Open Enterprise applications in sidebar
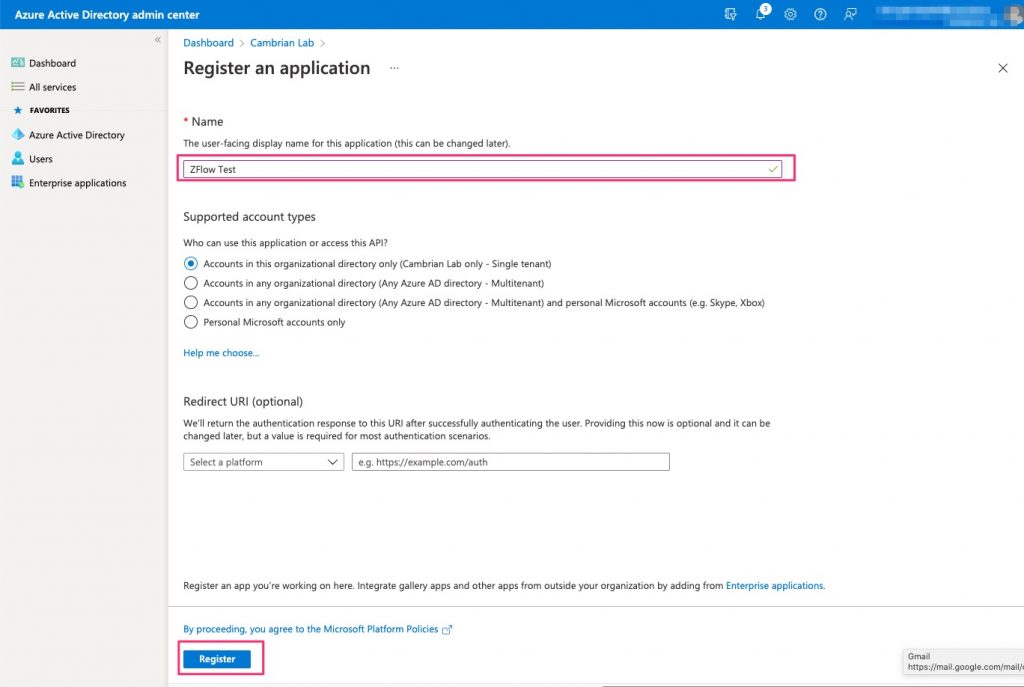Screen dimensions: 1024x687 click(x=78, y=183)
